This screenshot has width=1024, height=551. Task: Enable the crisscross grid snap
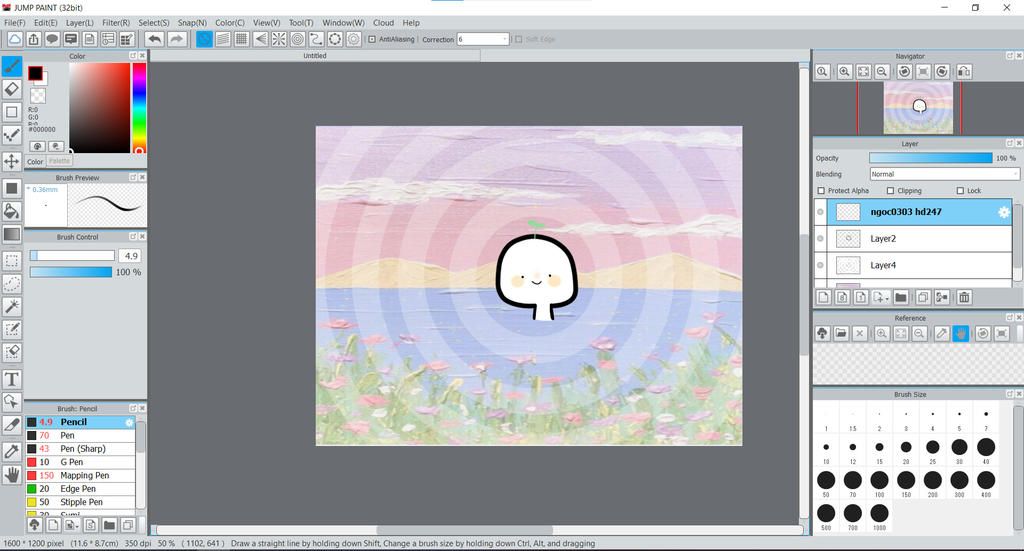(x=242, y=39)
